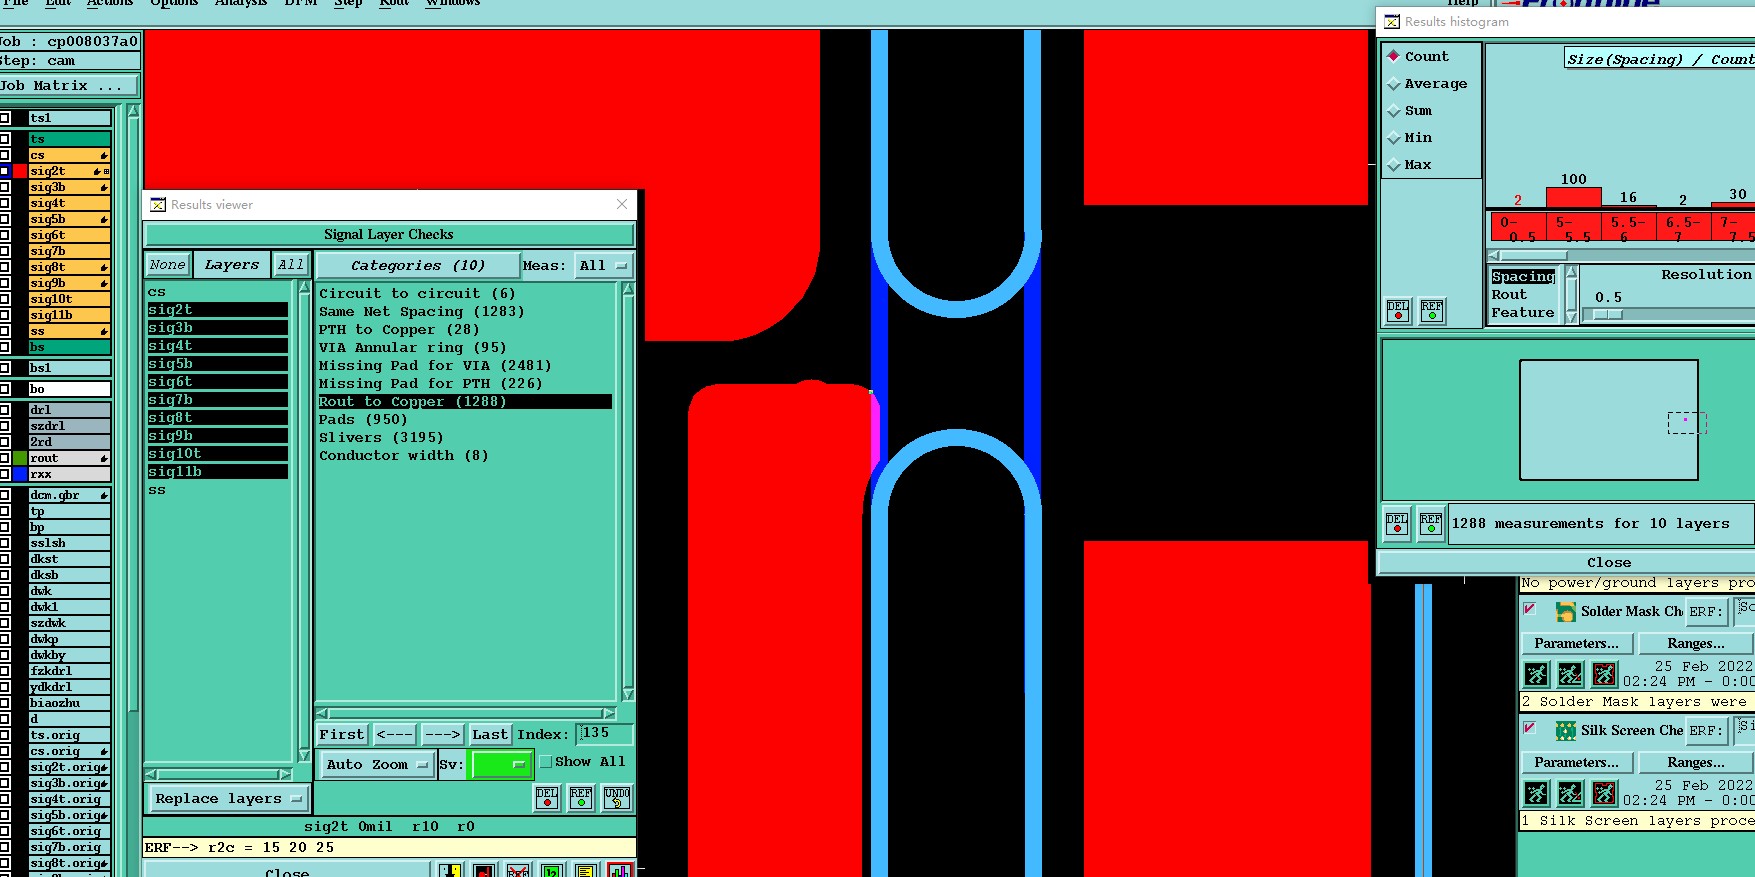
Task: Click red marker icon in bottom toolbar
Action: 484,870
